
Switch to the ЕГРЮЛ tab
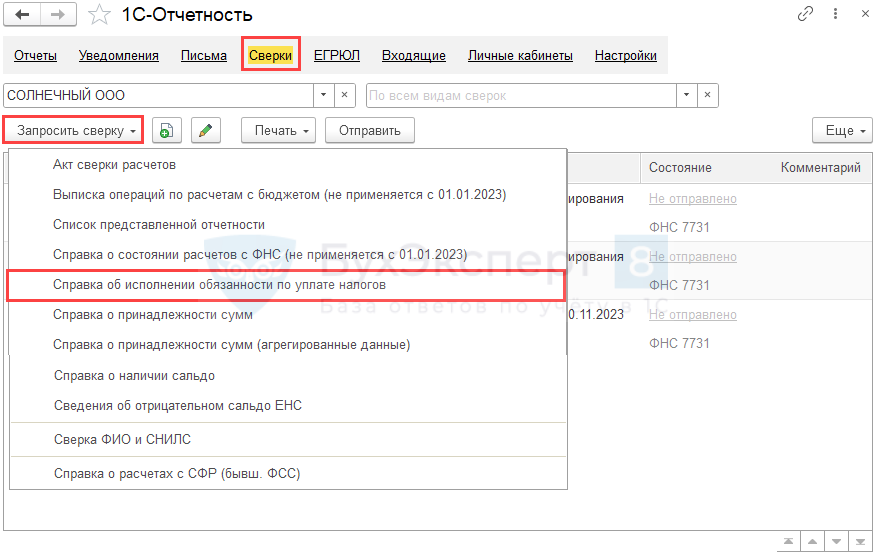[336, 55]
